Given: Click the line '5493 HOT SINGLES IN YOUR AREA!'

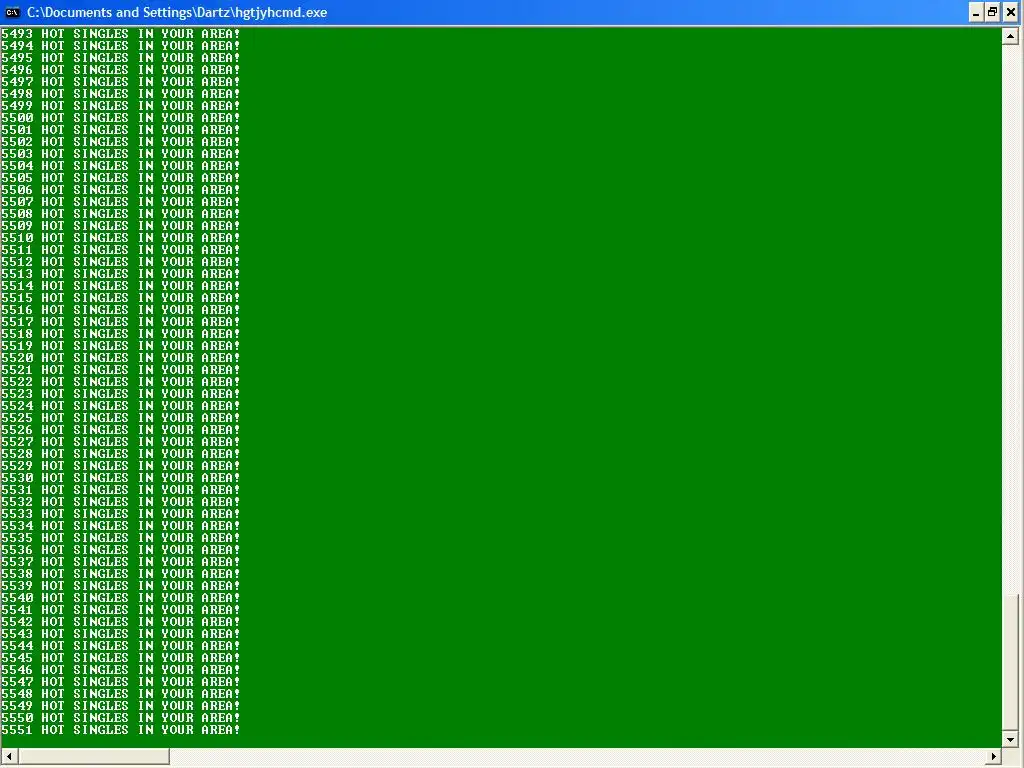Looking at the screenshot, I should point(120,34).
